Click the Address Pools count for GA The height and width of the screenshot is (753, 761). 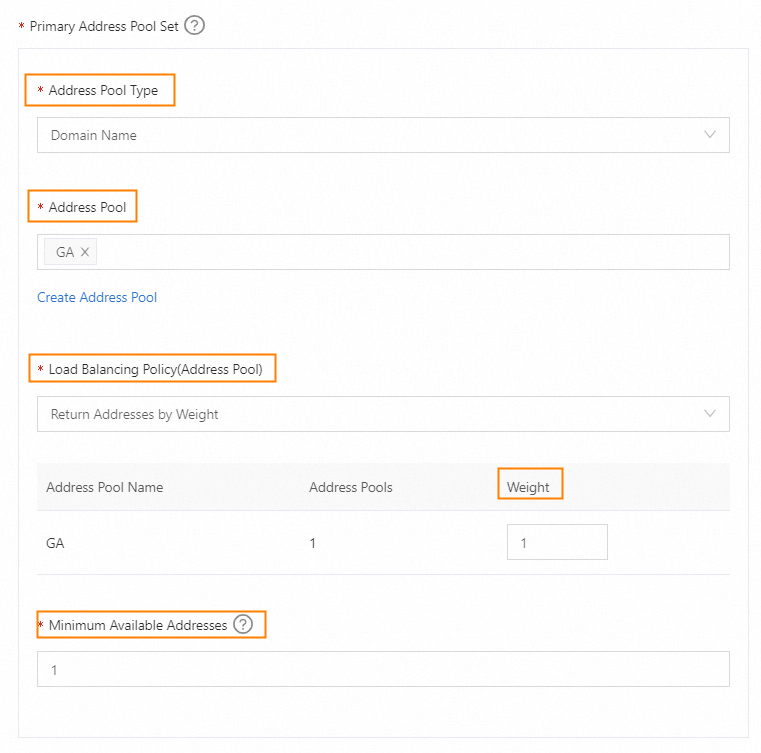click(x=313, y=543)
